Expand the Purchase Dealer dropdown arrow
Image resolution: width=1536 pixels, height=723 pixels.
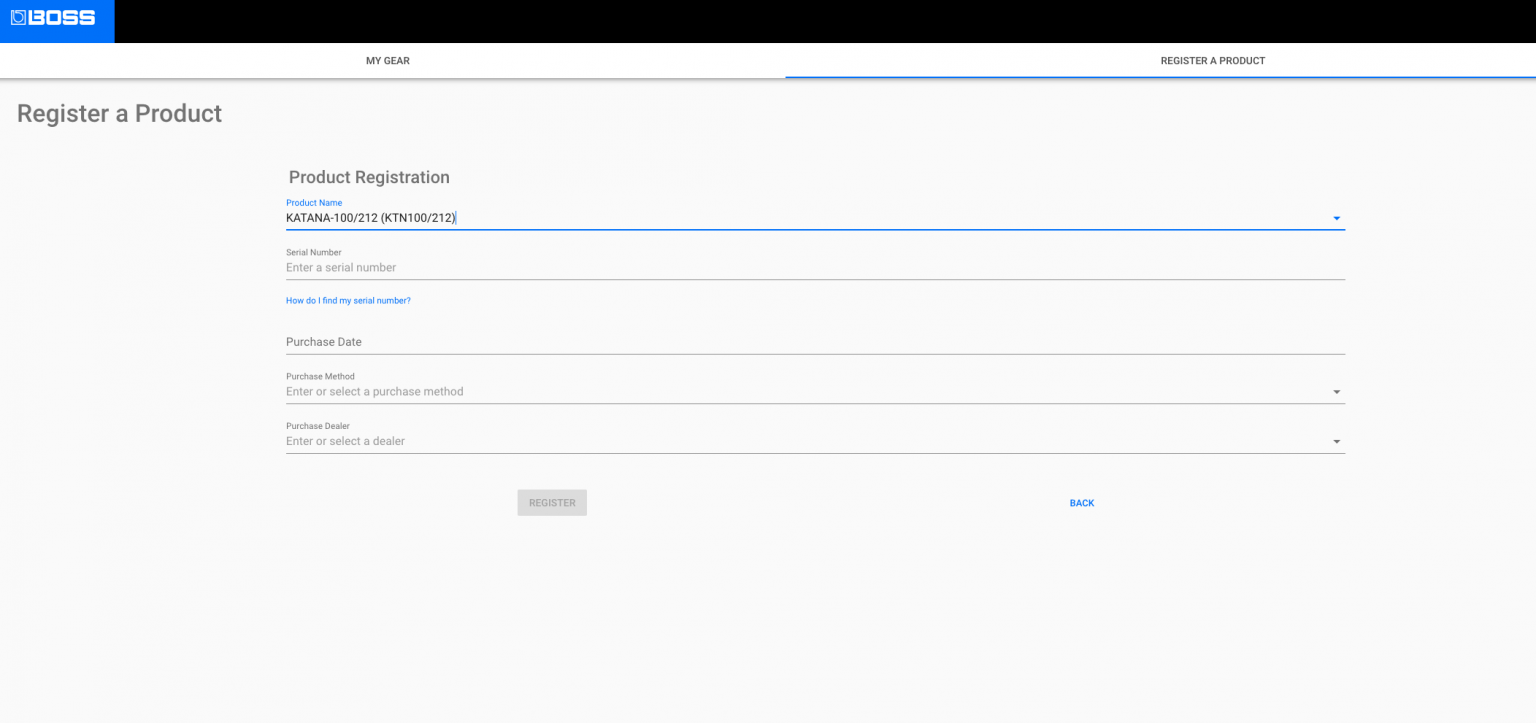[x=1336, y=442]
